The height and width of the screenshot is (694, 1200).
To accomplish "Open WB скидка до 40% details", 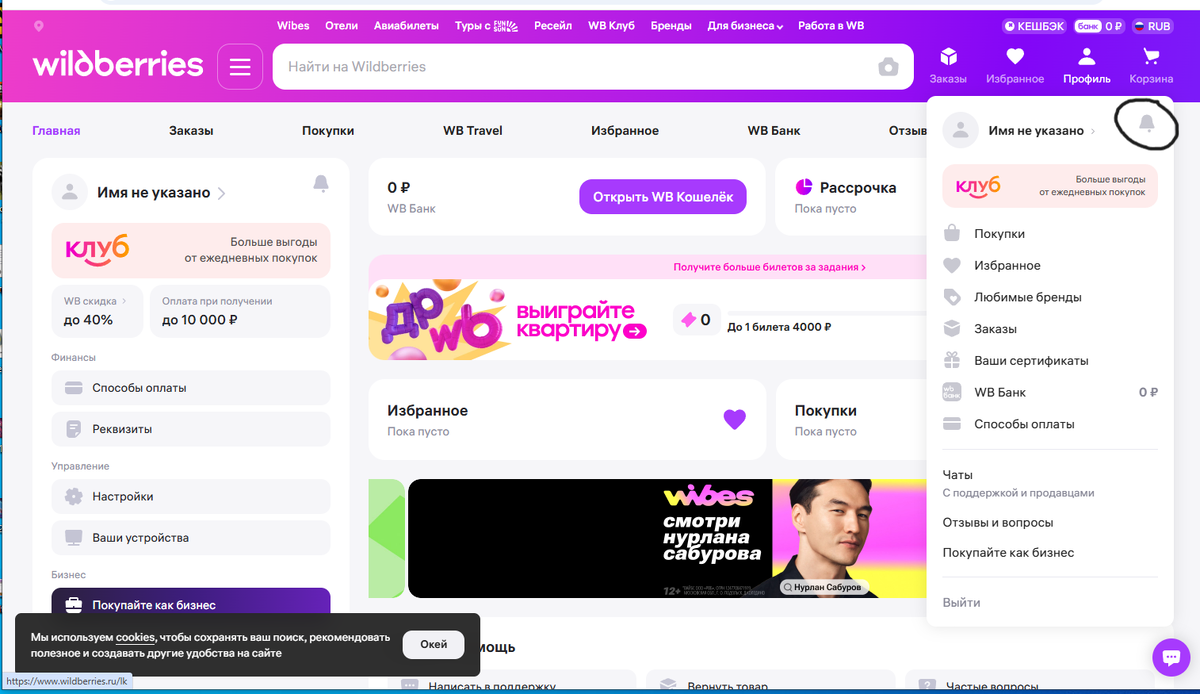I will (96, 311).
